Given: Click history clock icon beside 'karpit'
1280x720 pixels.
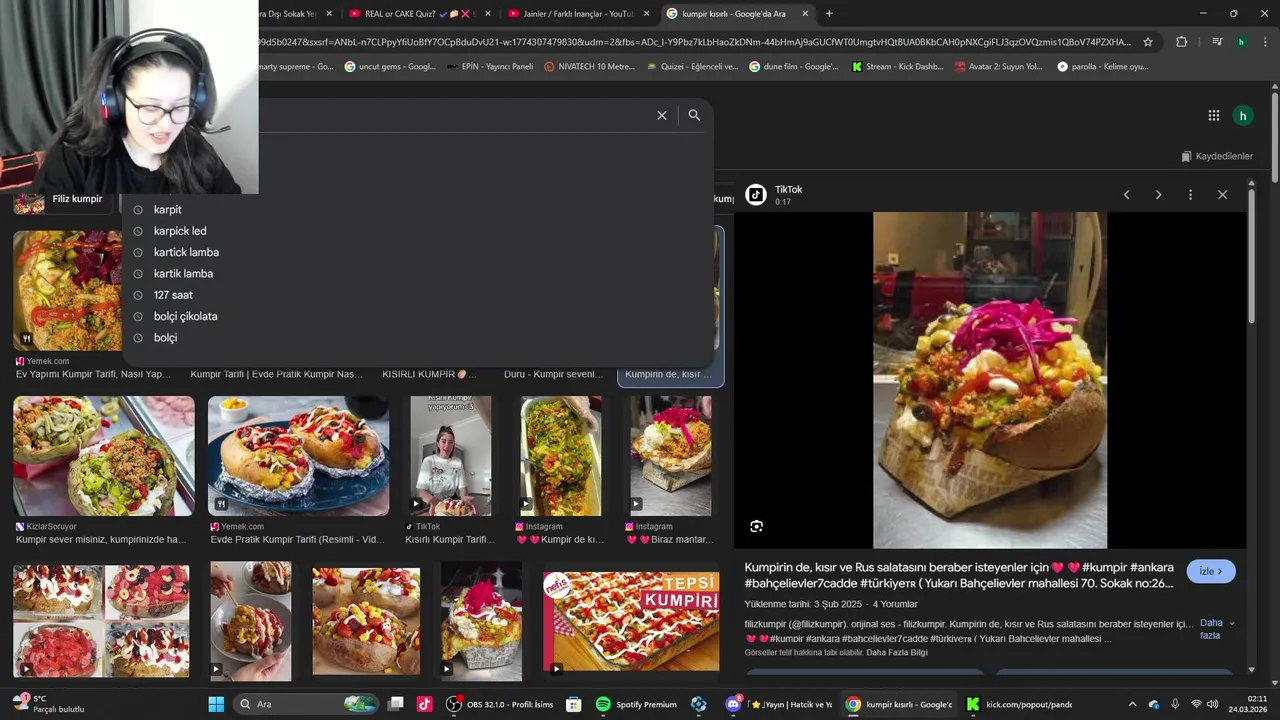Looking at the screenshot, I should pos(138,210).
